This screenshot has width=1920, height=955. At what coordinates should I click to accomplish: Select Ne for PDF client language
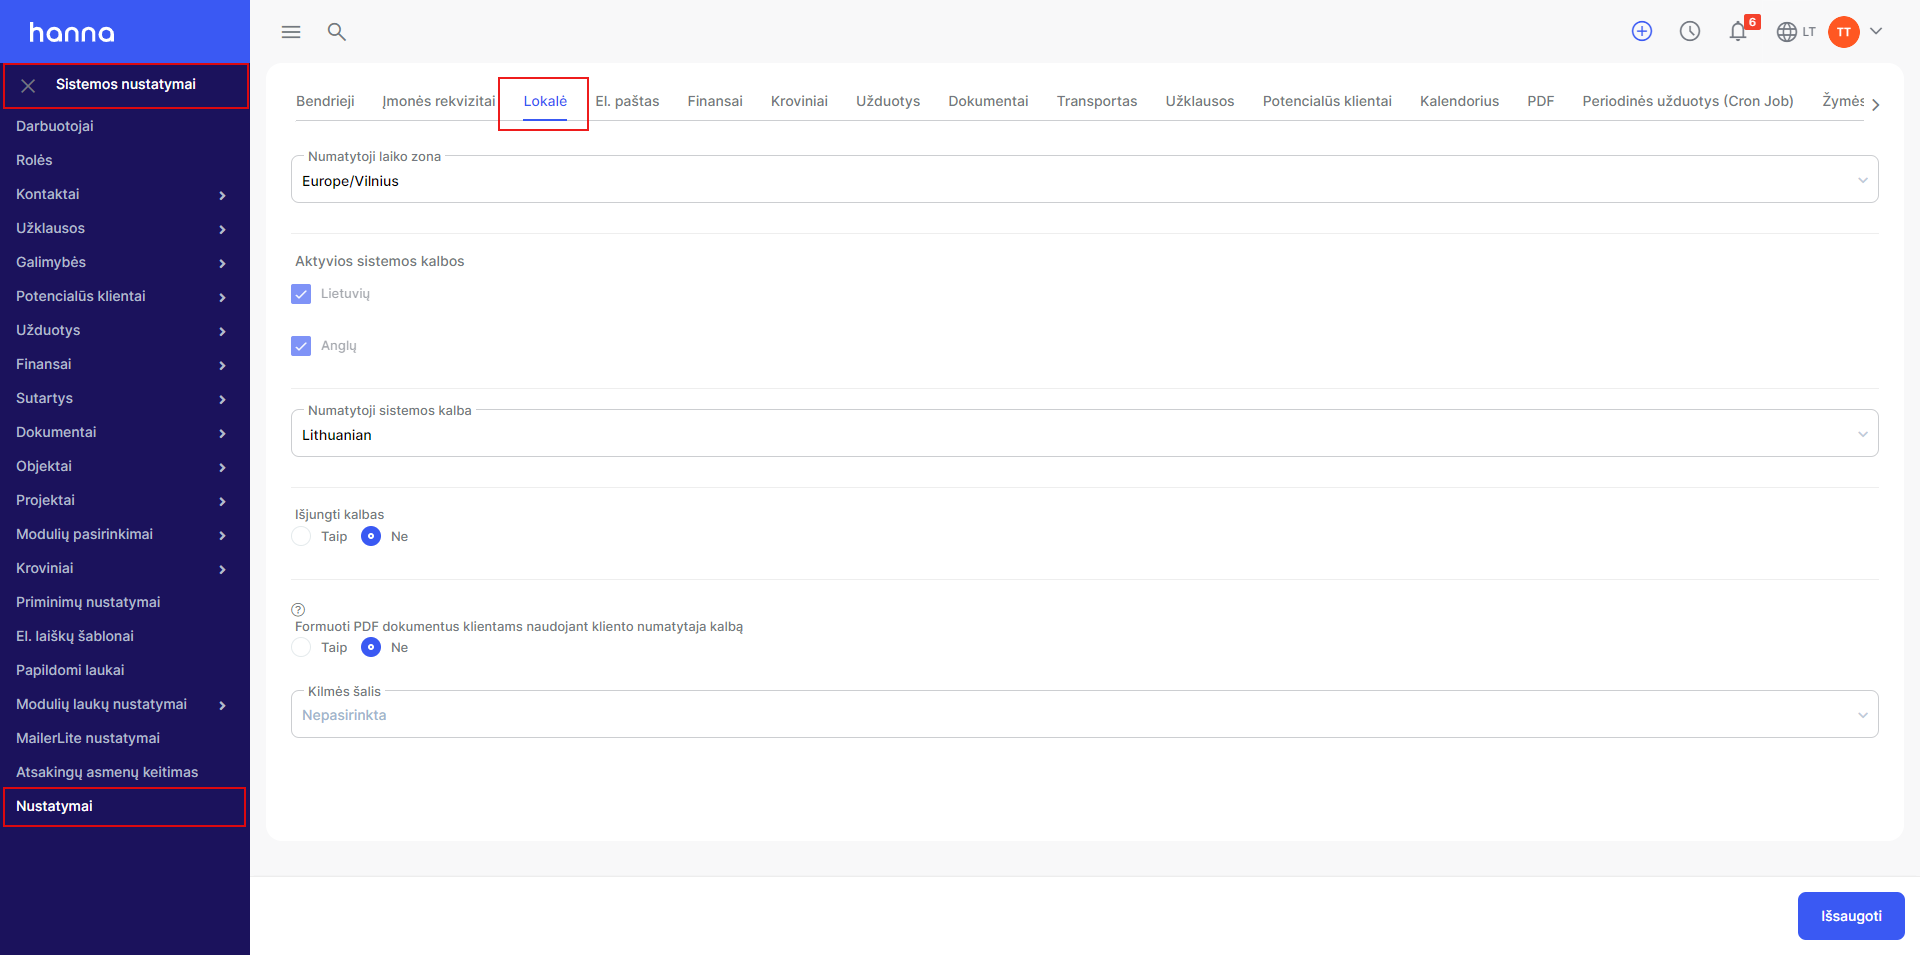(x=371, y=647)
